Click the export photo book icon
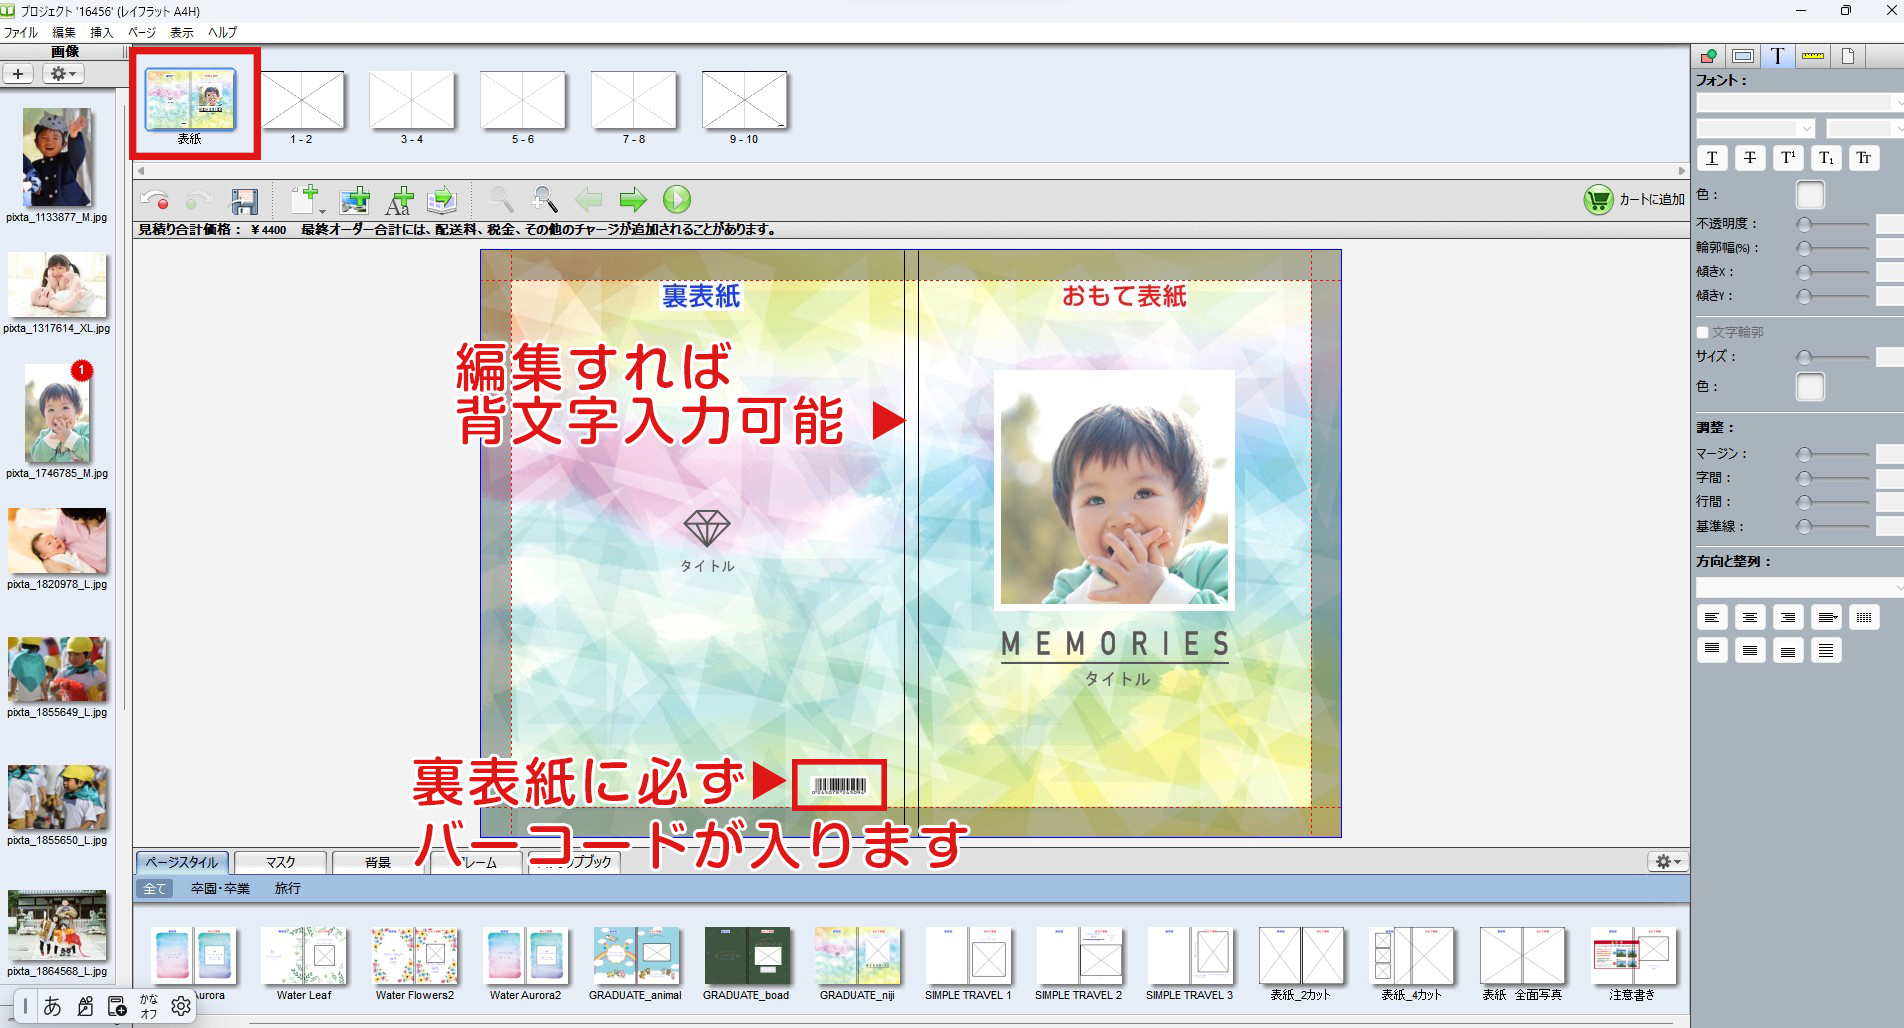 tap(442, 200)
